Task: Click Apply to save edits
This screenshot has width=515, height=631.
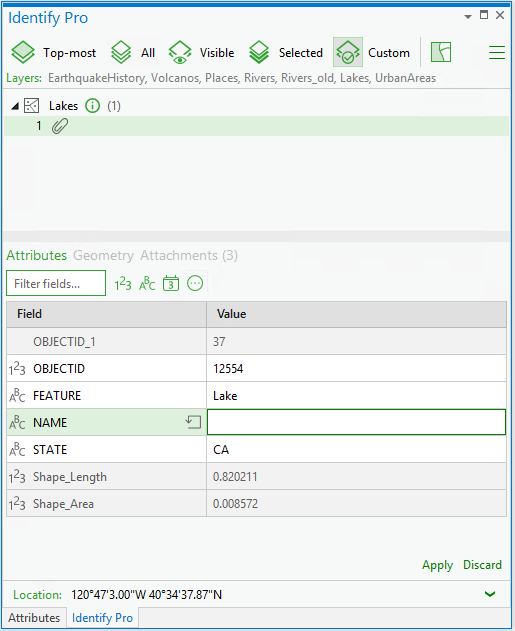Action: (437, 565)
